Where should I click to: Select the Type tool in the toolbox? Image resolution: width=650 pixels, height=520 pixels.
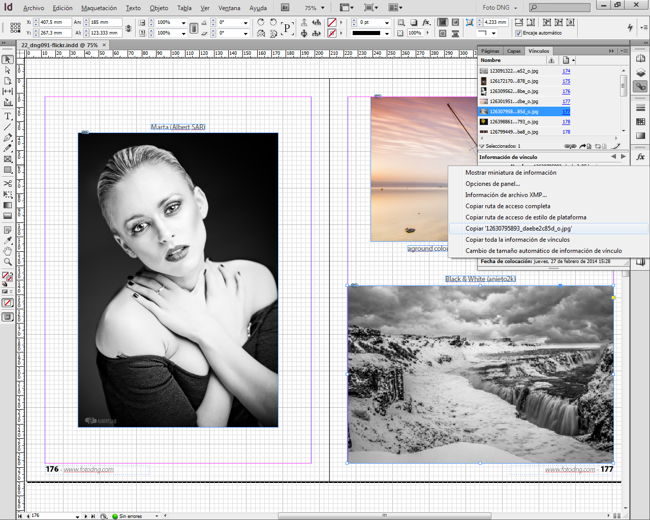pos(7,117)
